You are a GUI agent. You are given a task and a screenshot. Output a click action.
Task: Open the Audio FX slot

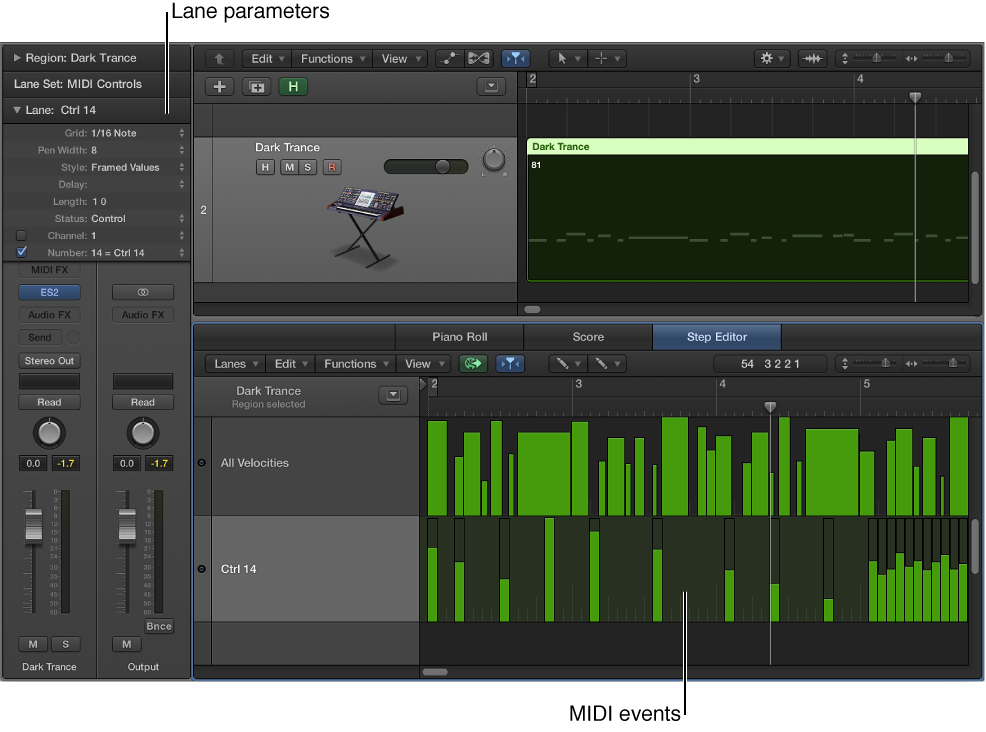tap(49, 314)
